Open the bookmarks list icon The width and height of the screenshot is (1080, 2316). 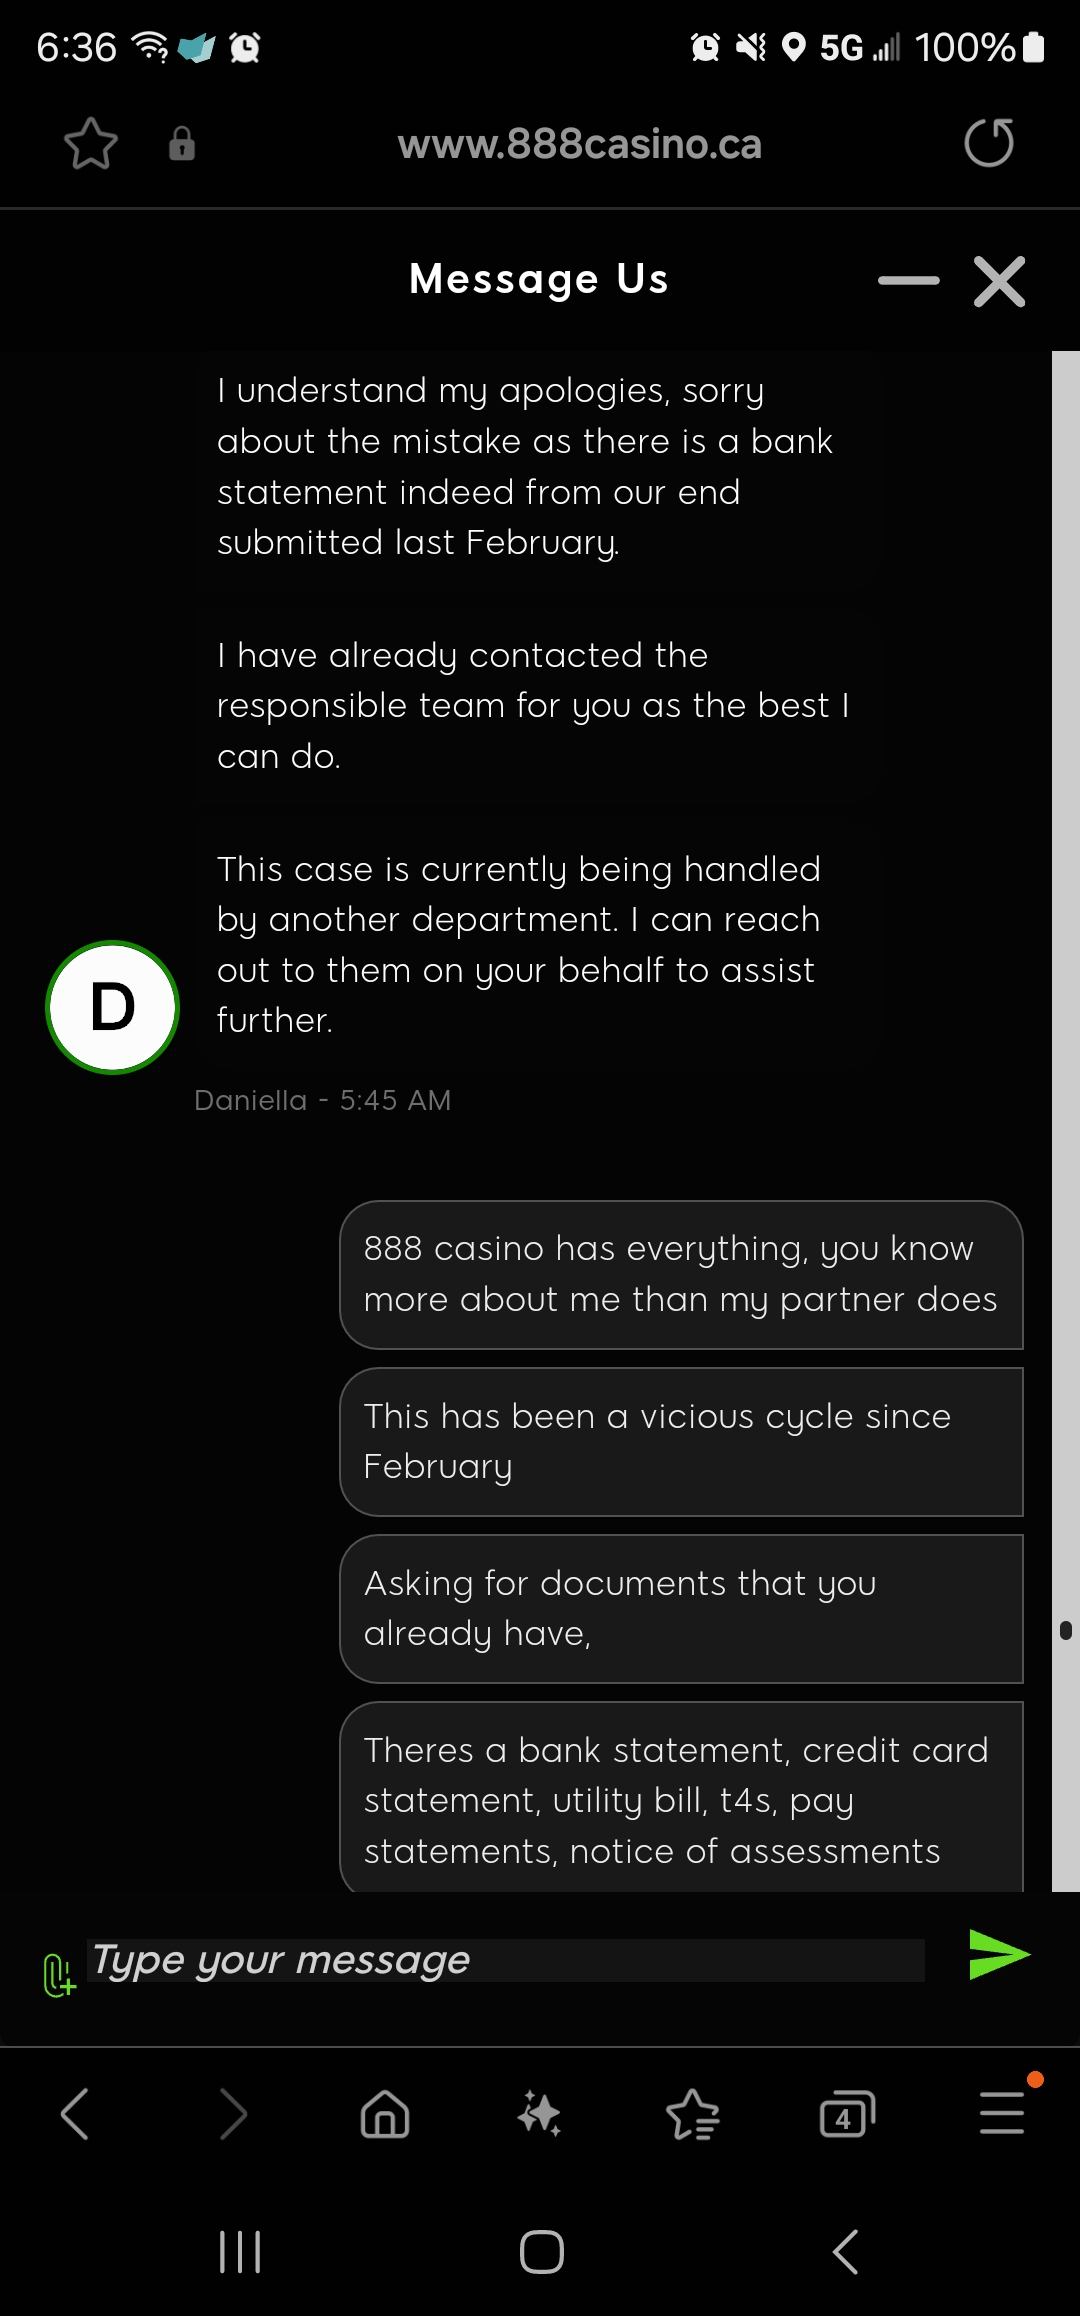point(692,2114)
